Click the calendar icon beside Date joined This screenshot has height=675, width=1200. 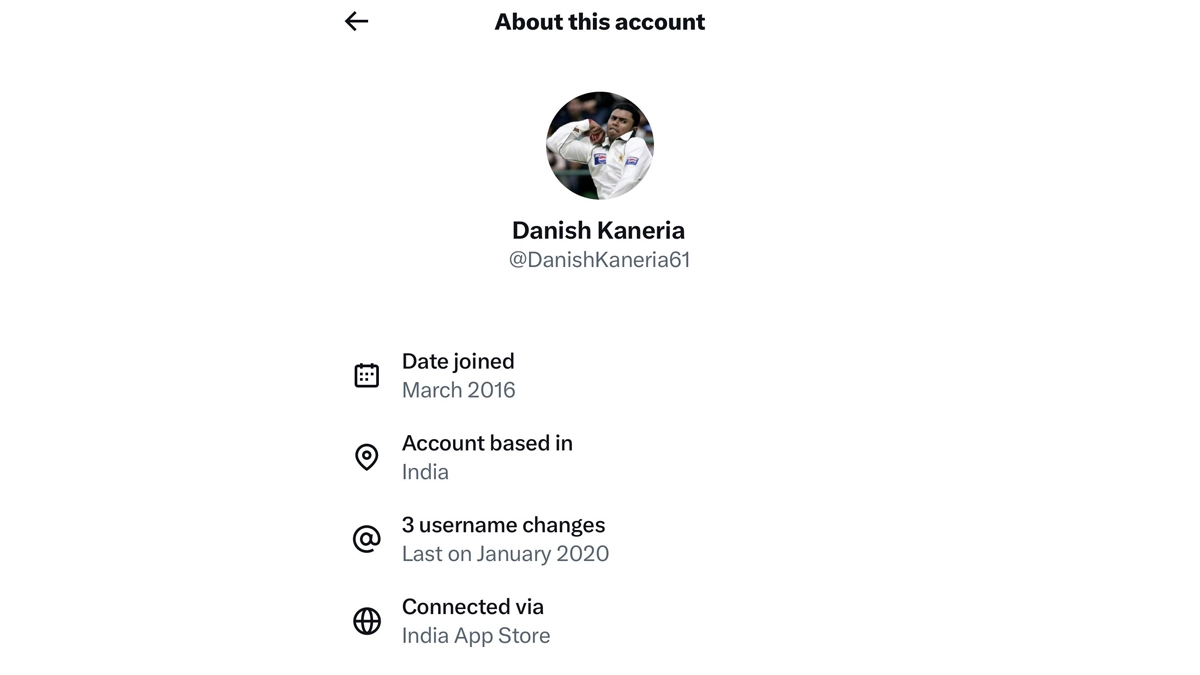pos(367,375)
